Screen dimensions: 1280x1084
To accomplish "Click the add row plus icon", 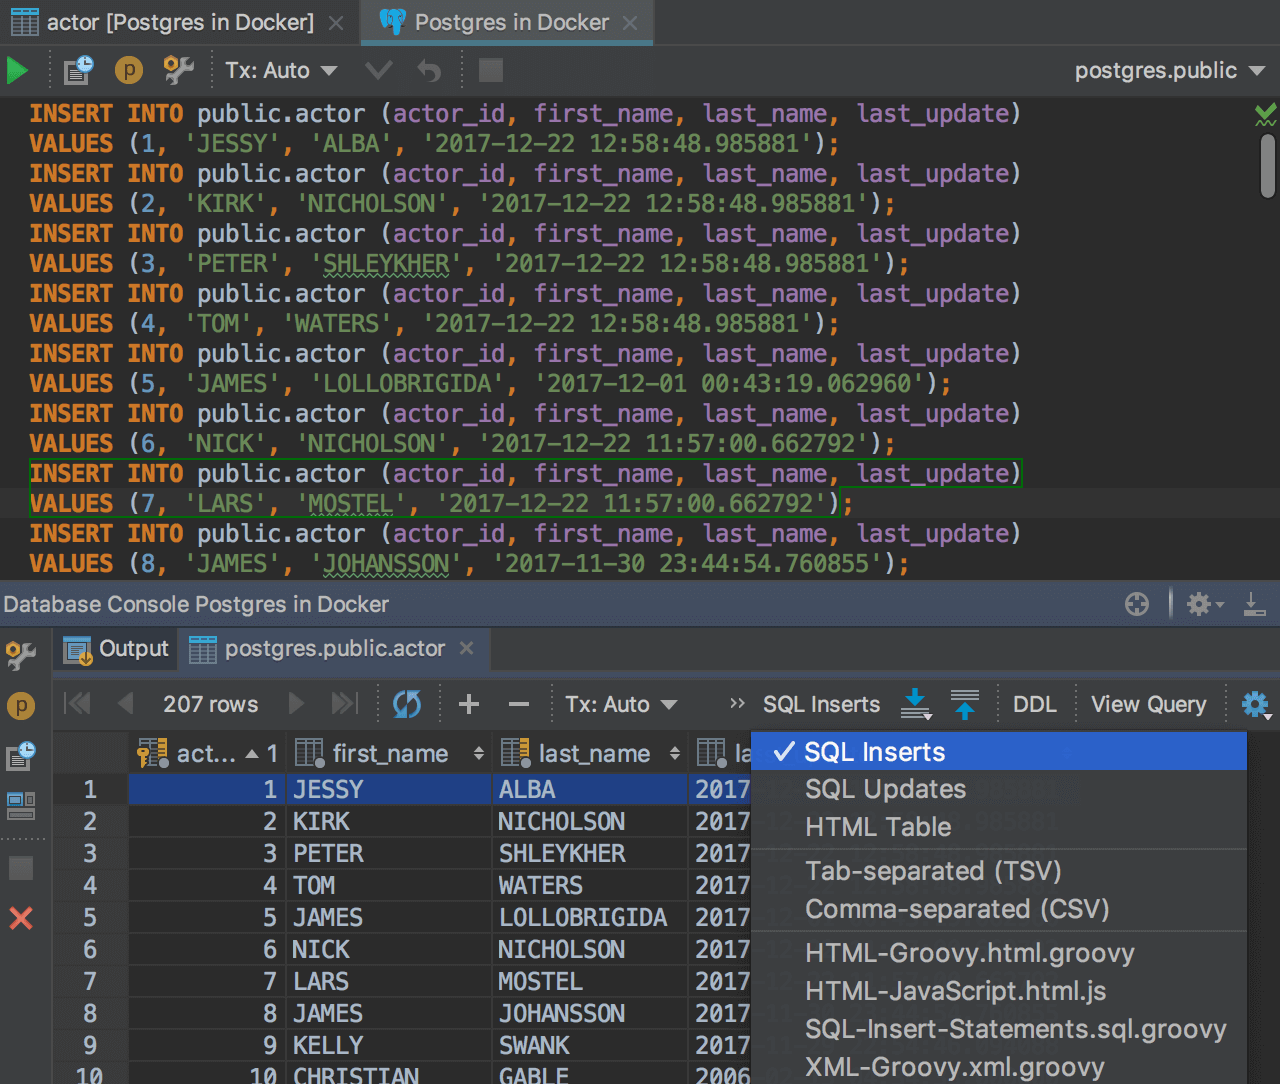I will tap(468, 704).
